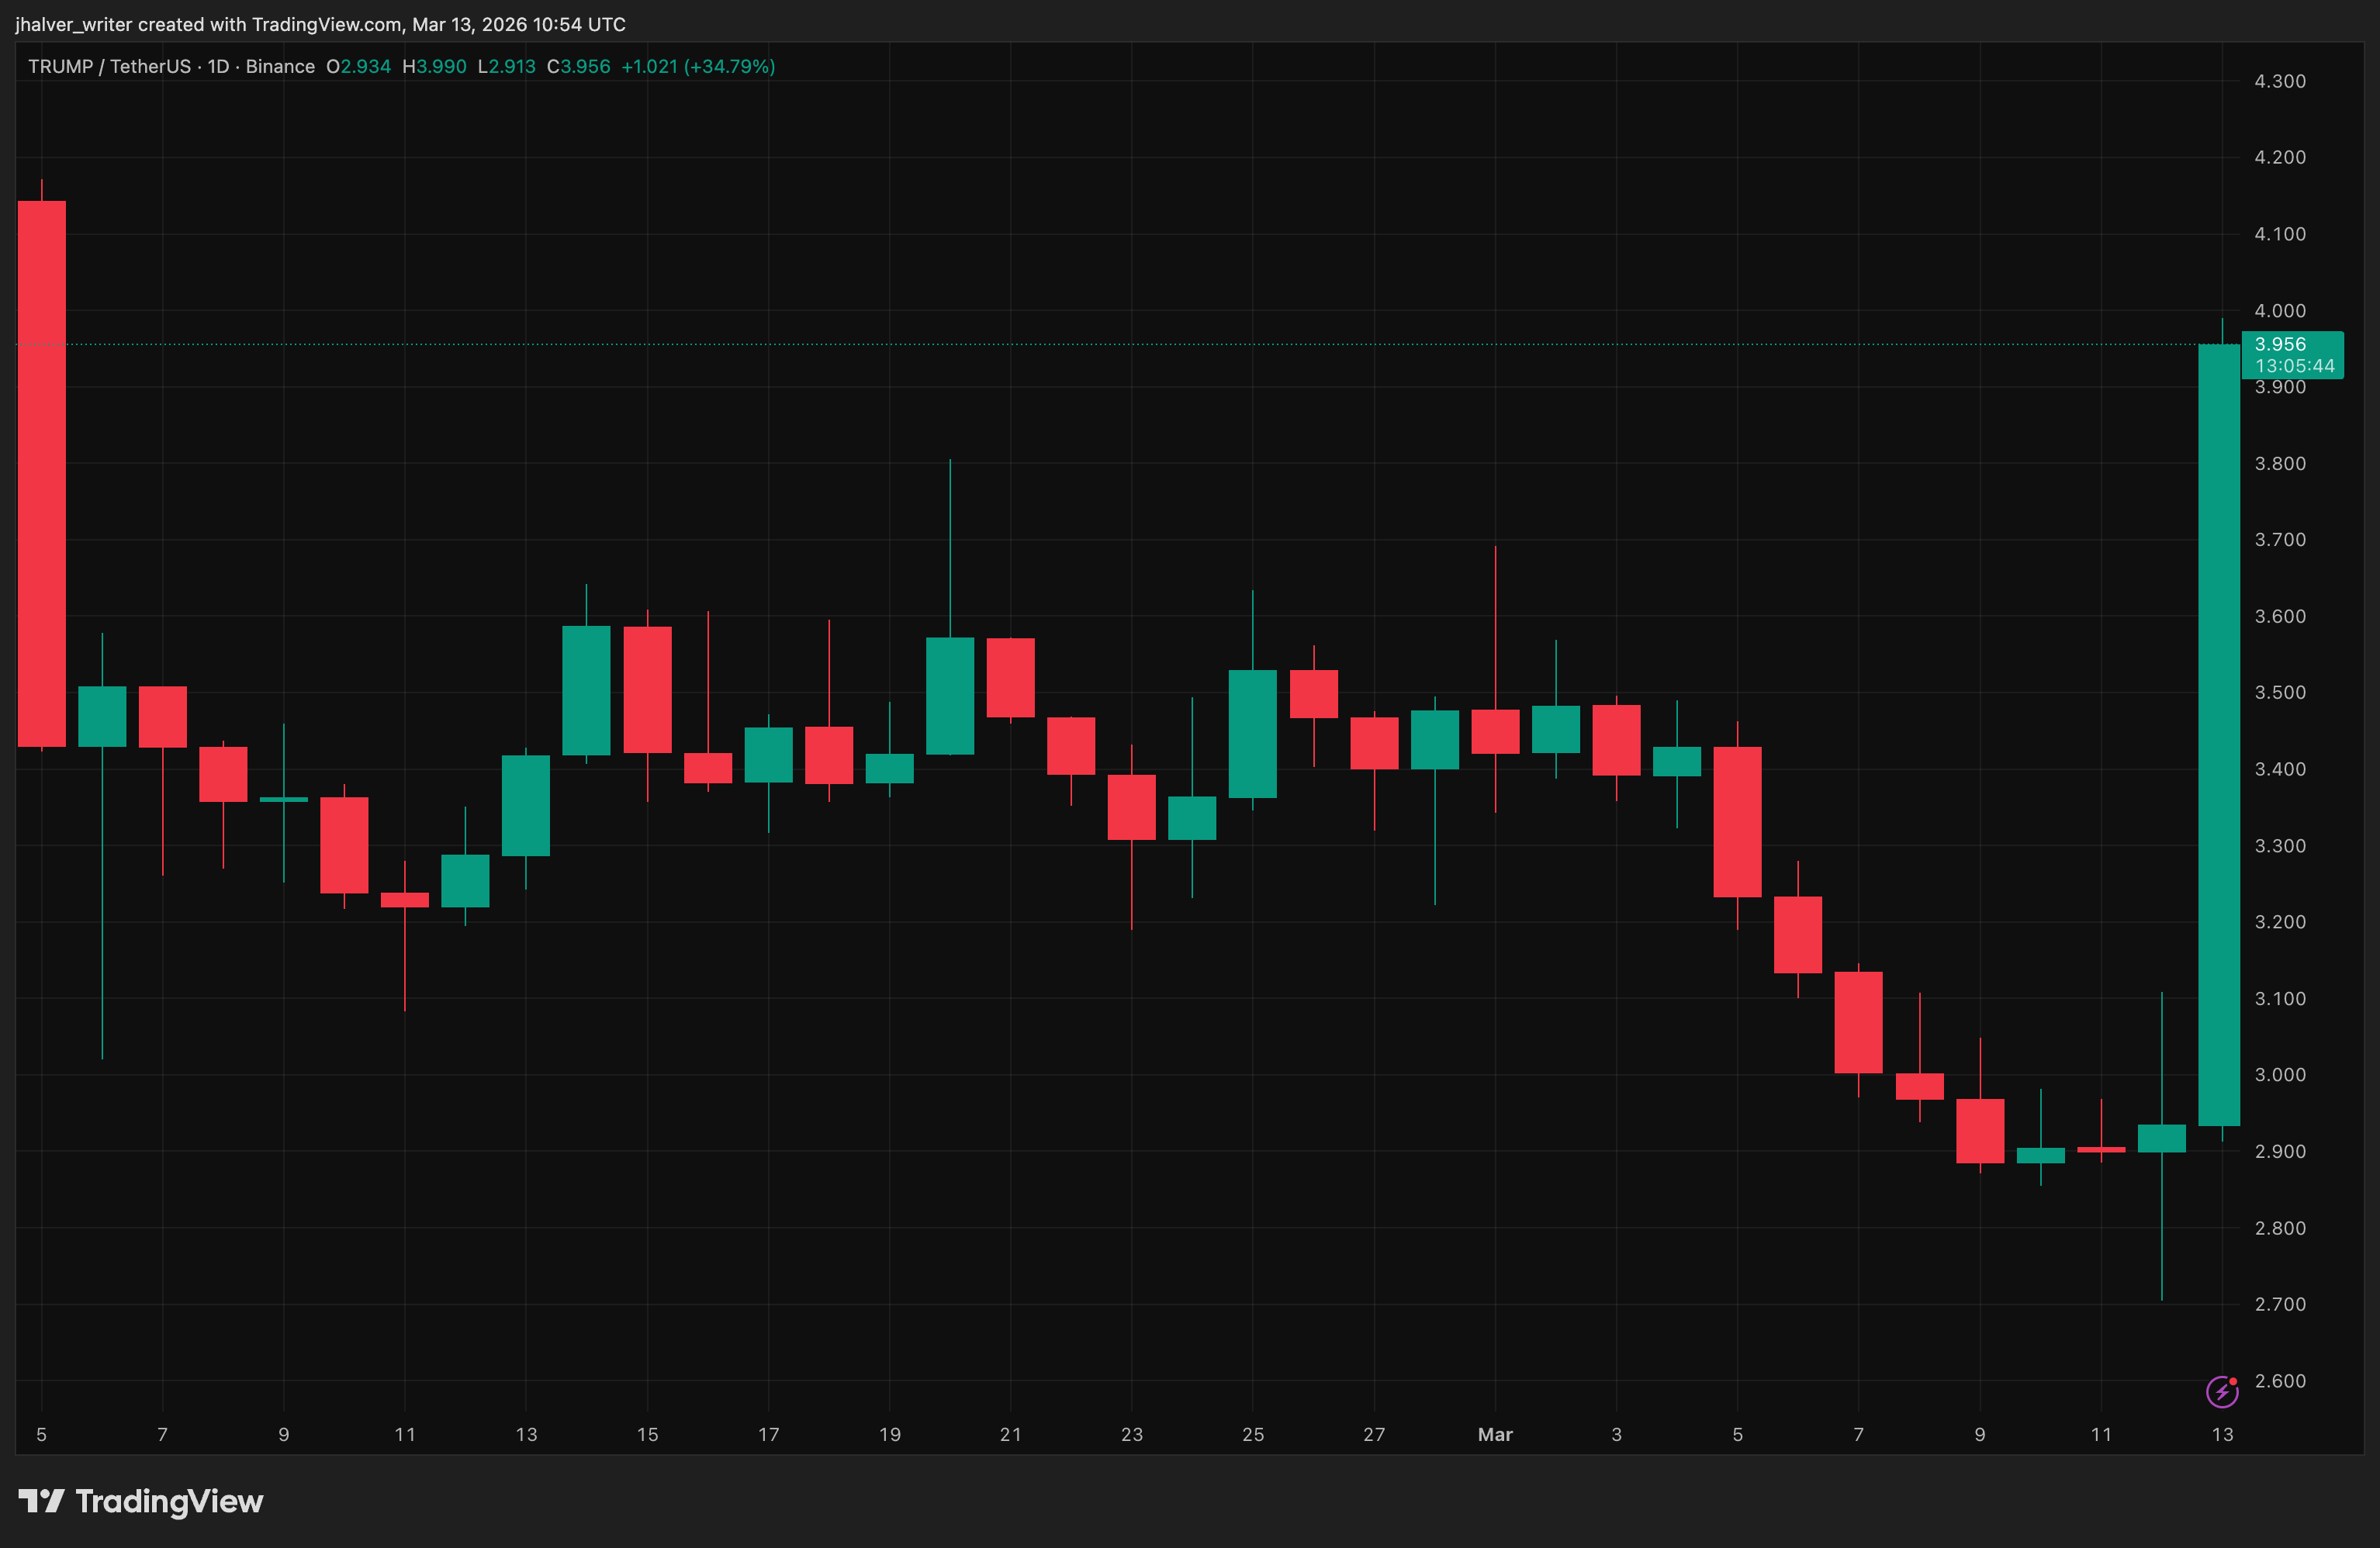2380x1548 pixels.
Task: Click the 2.600 price scale label
Action: [x=2279, y=1381]
